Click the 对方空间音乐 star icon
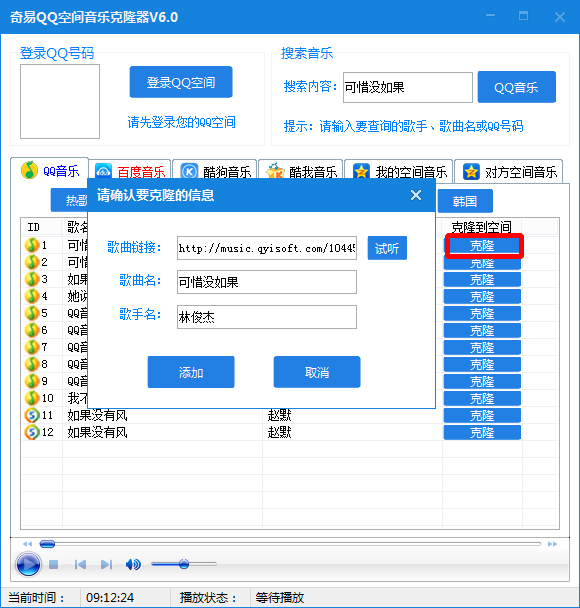The image size is (580, 608). click(x=471, y=171)
